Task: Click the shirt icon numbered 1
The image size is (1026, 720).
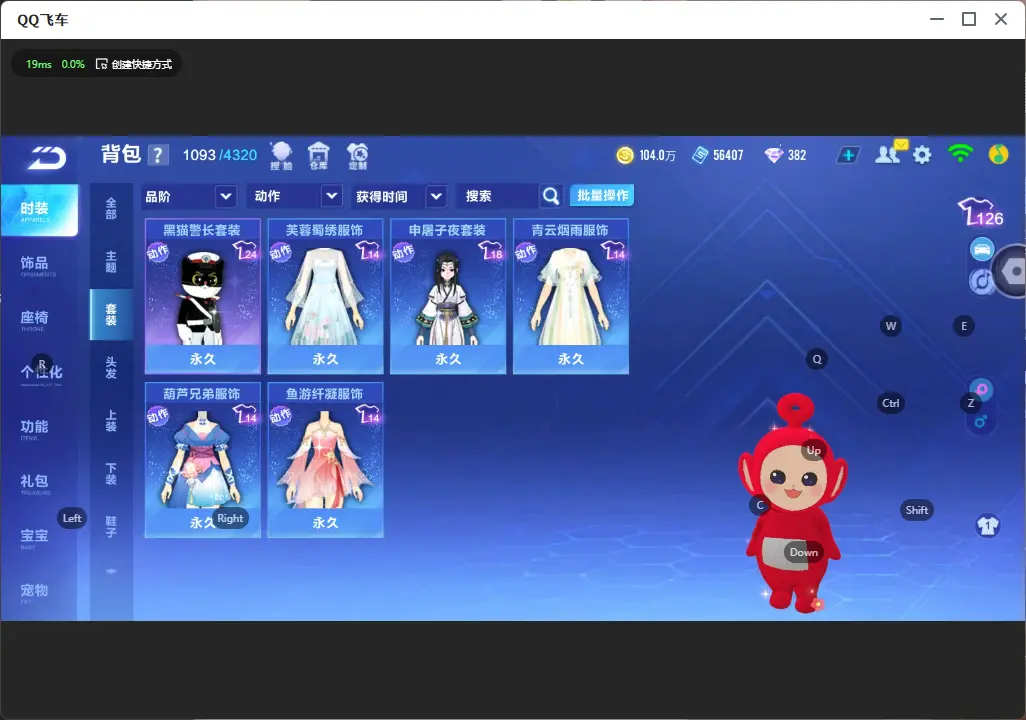Action: pos(988,526)
